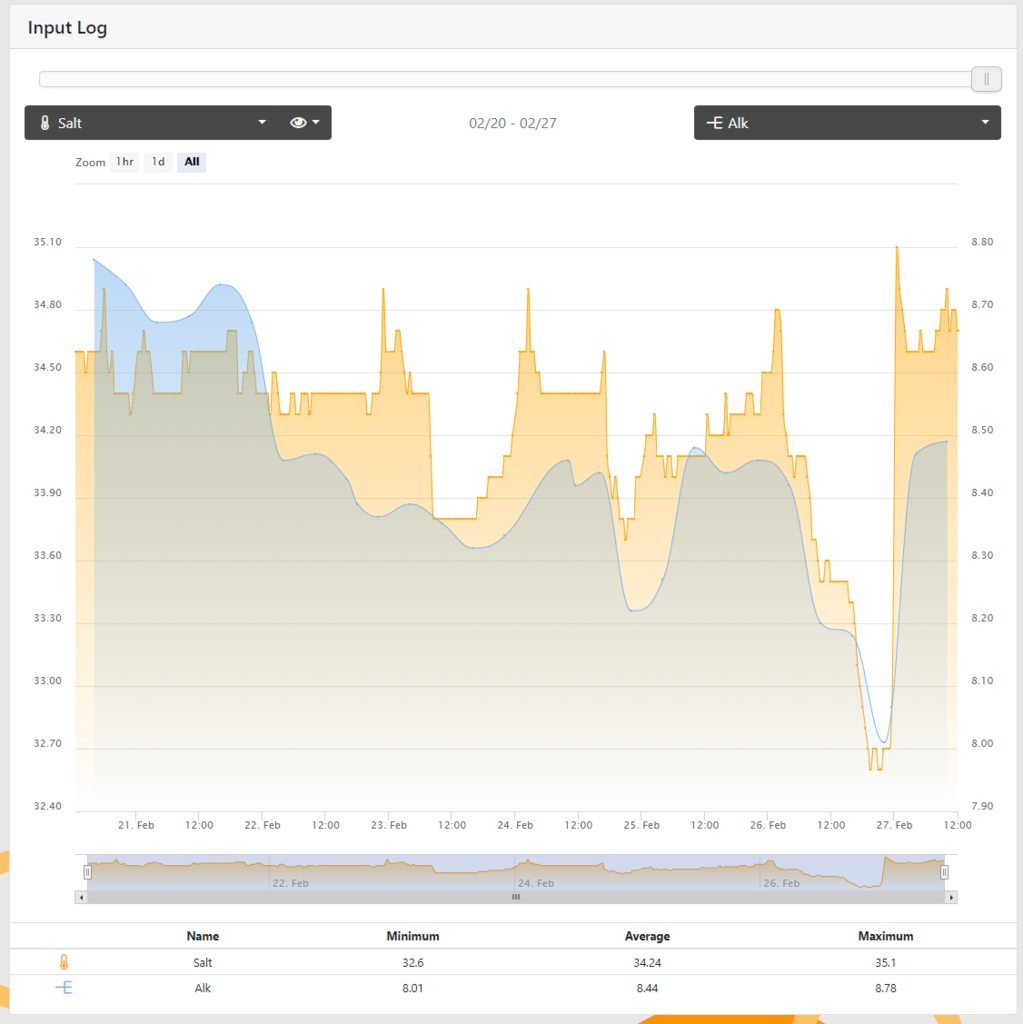This screenshot has height=1024, width=1023.
Task: Expand the eye icon's dropdown caret
Action: pos(316,122)
